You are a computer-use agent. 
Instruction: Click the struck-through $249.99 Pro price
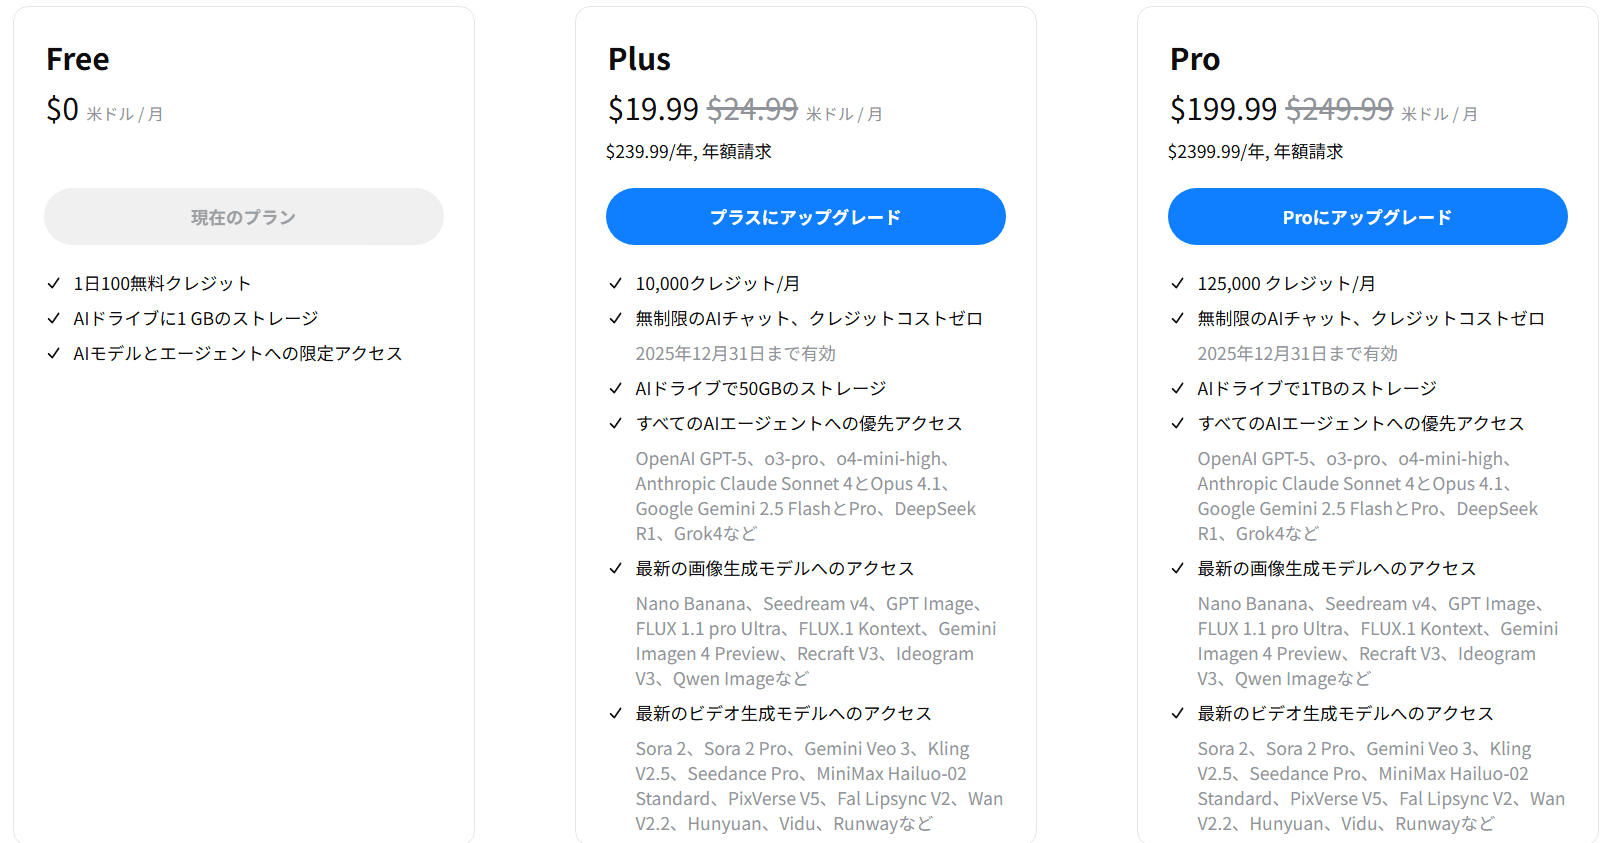point(1338,109)
